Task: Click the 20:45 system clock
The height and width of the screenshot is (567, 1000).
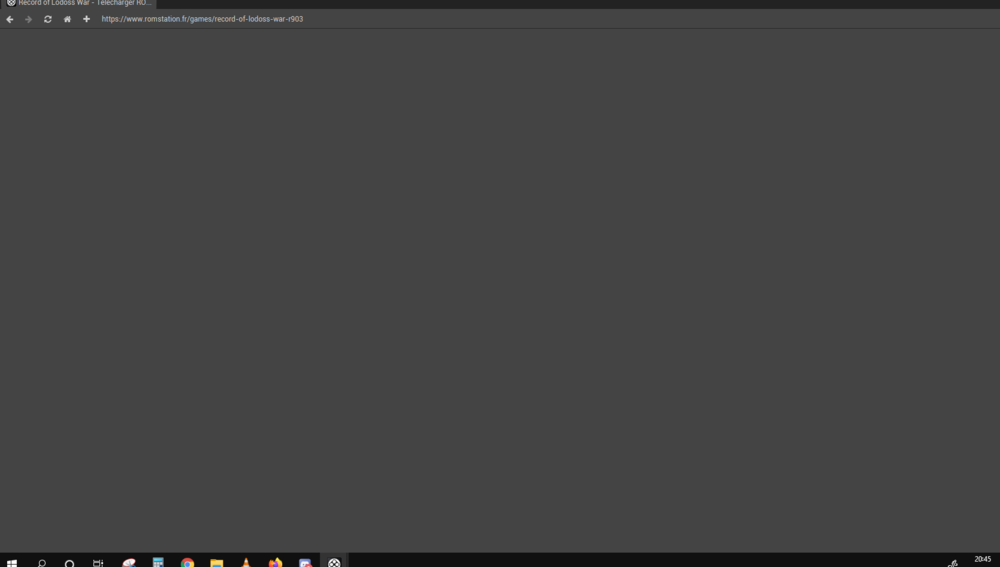Action: click(982, 559)
